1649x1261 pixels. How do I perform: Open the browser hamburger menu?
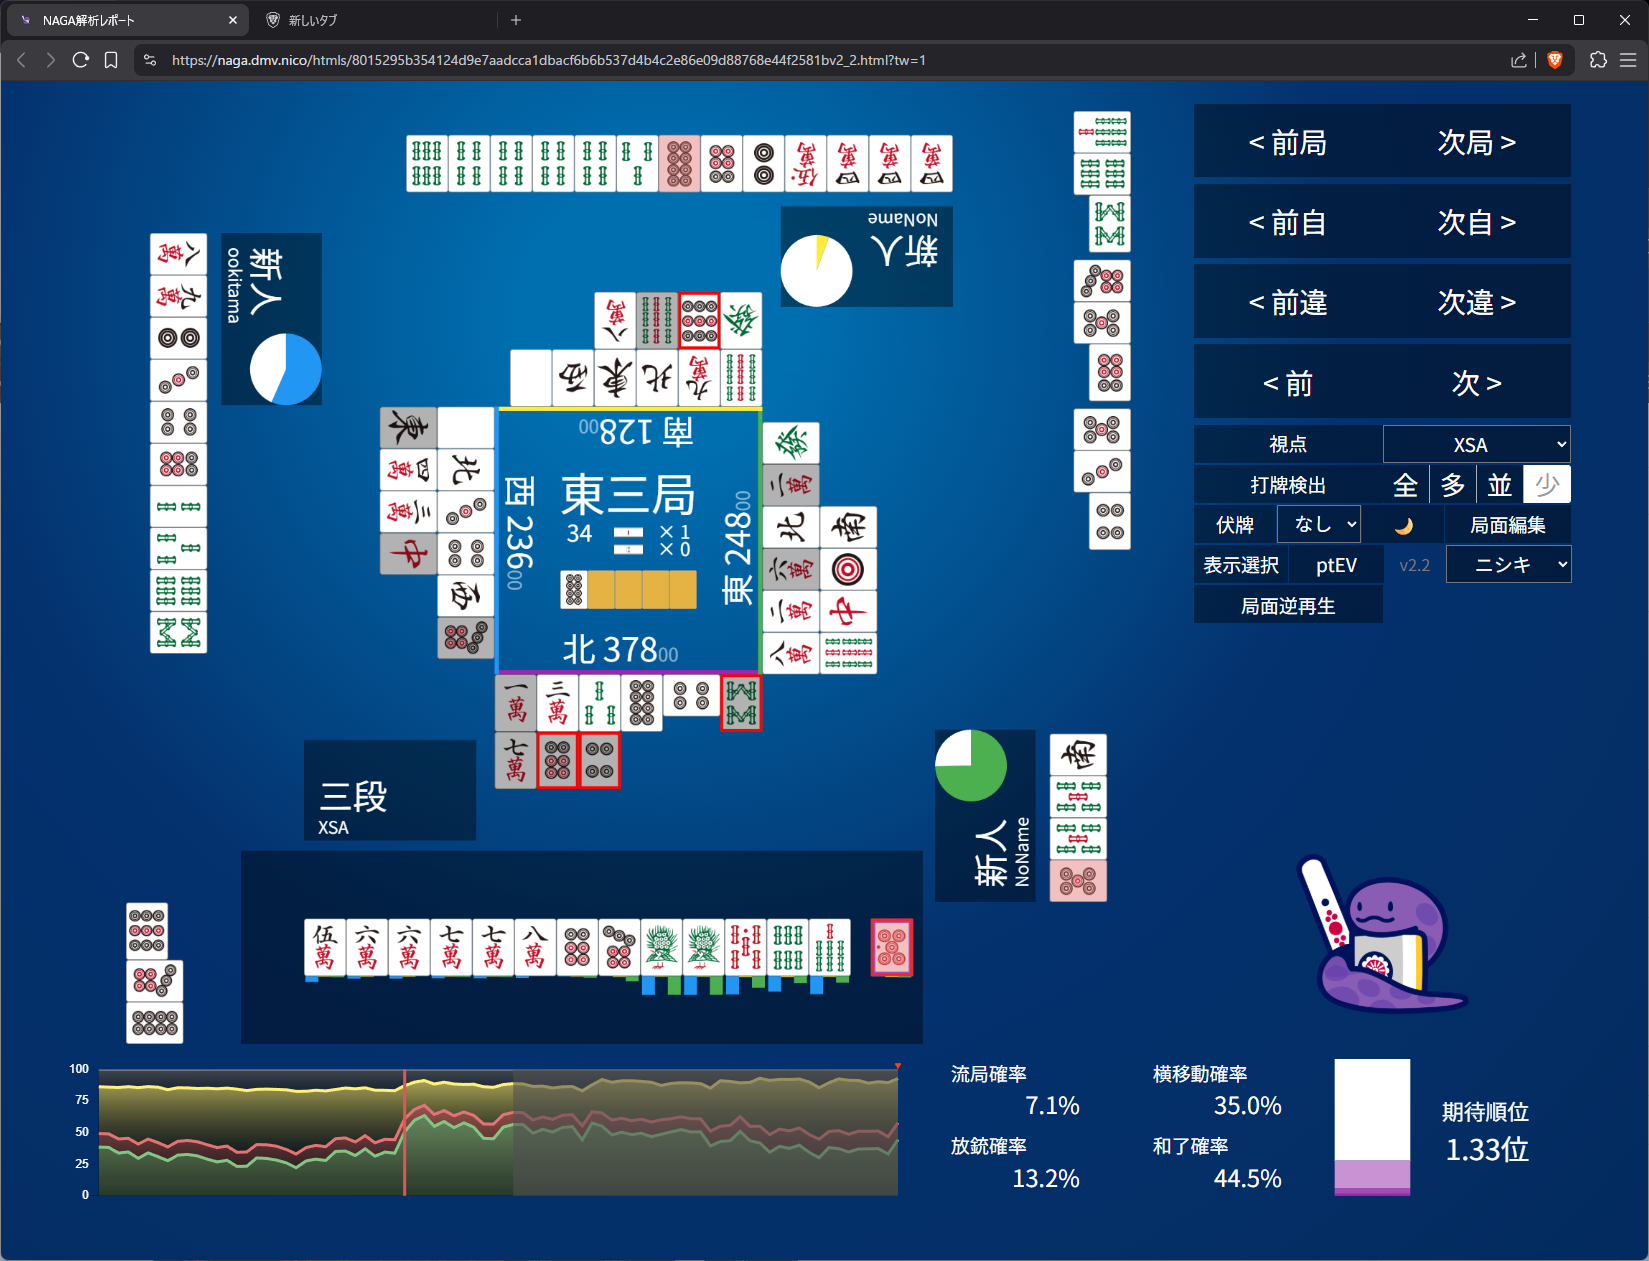[1628, 60]
